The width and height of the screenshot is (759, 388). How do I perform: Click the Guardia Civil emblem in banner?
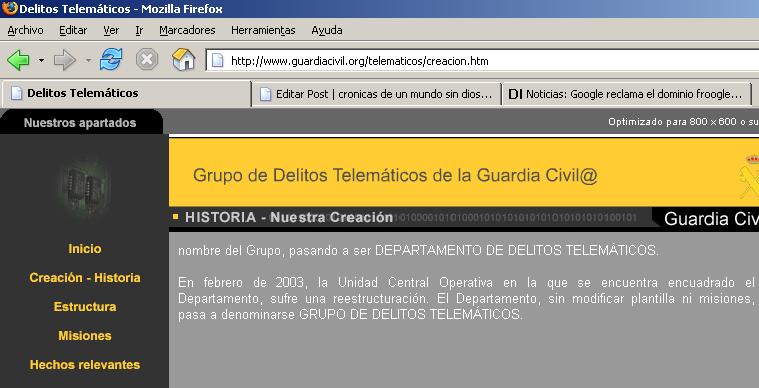pyautogui.click(x=749, y=176)
